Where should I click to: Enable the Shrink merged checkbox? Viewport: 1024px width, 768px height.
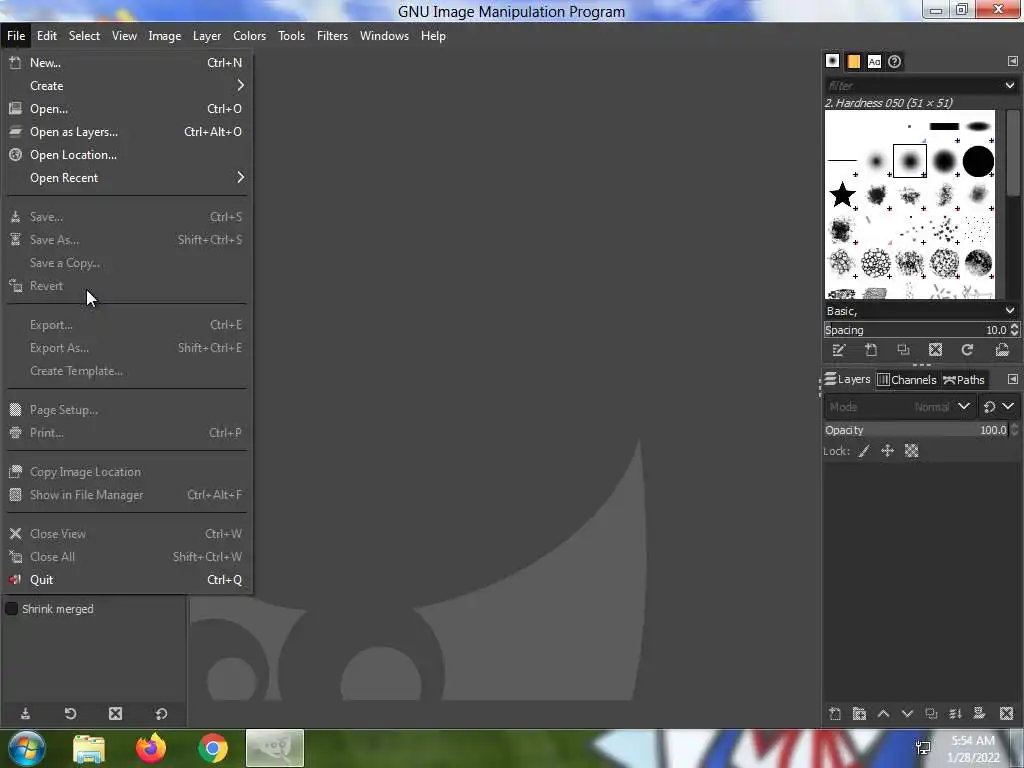pyautogui.click(x=11, y=609)
